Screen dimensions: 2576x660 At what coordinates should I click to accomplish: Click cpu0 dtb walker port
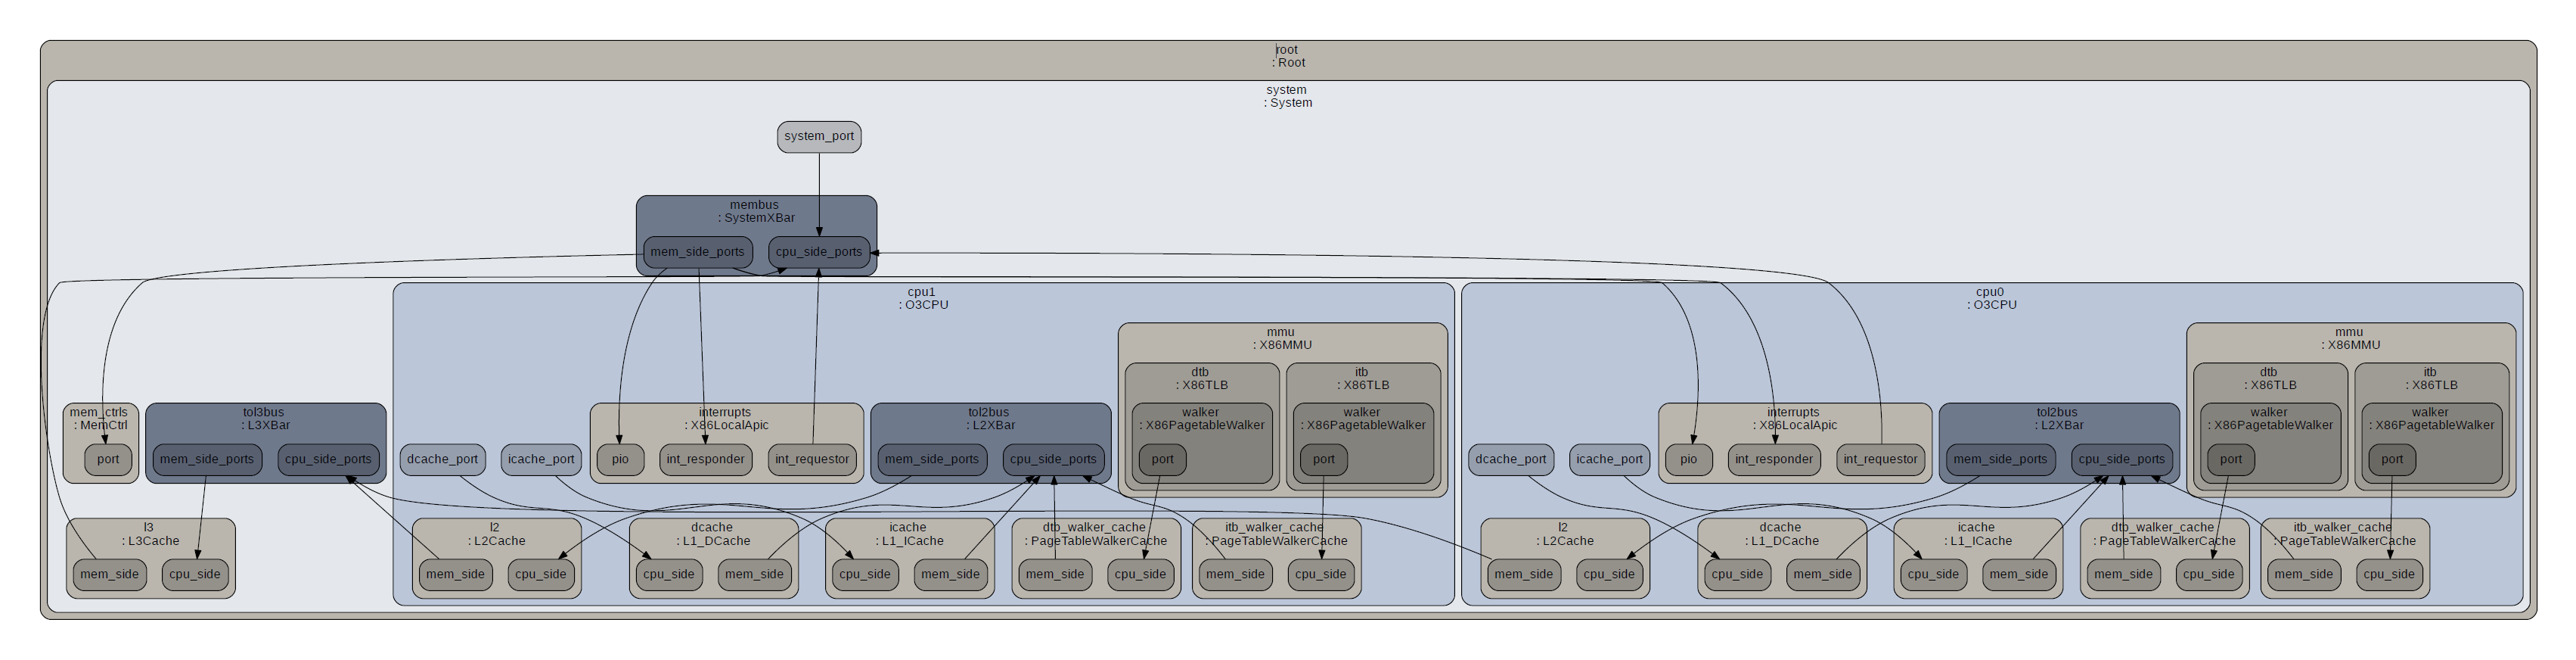[x=2230, y=460]
